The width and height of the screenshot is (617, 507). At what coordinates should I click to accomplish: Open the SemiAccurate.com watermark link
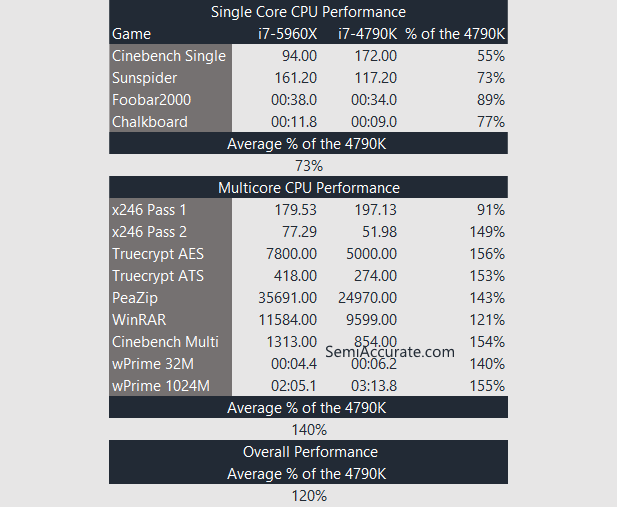coord(390,351)
